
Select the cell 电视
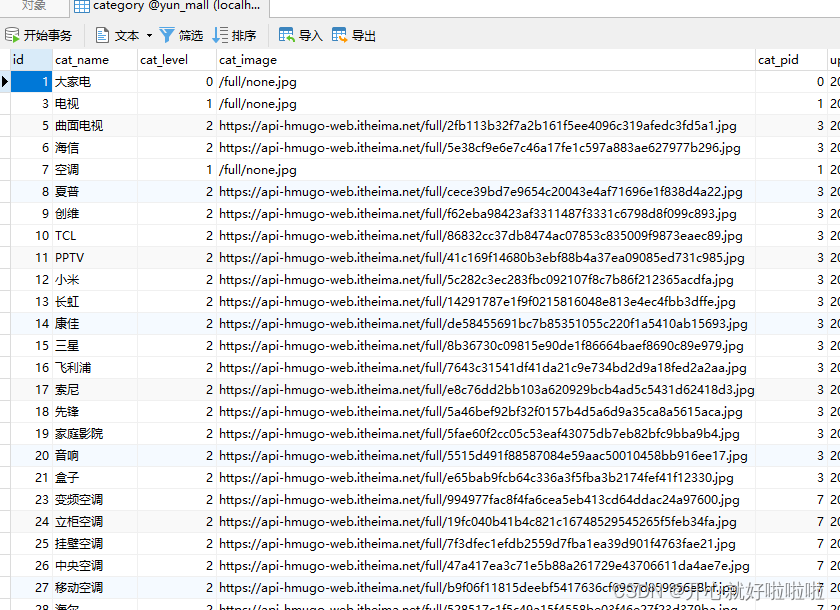(x=95, y=103)
